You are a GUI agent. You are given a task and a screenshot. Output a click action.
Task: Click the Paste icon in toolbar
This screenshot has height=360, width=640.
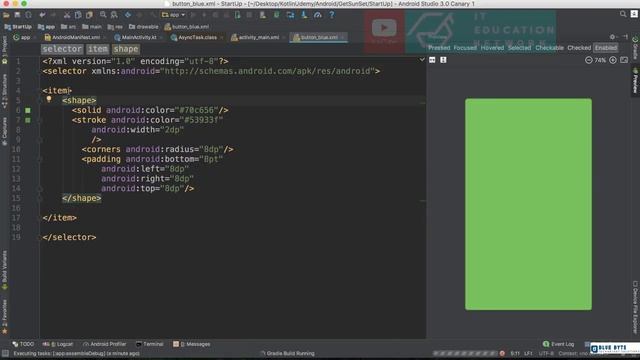[89, 15]
